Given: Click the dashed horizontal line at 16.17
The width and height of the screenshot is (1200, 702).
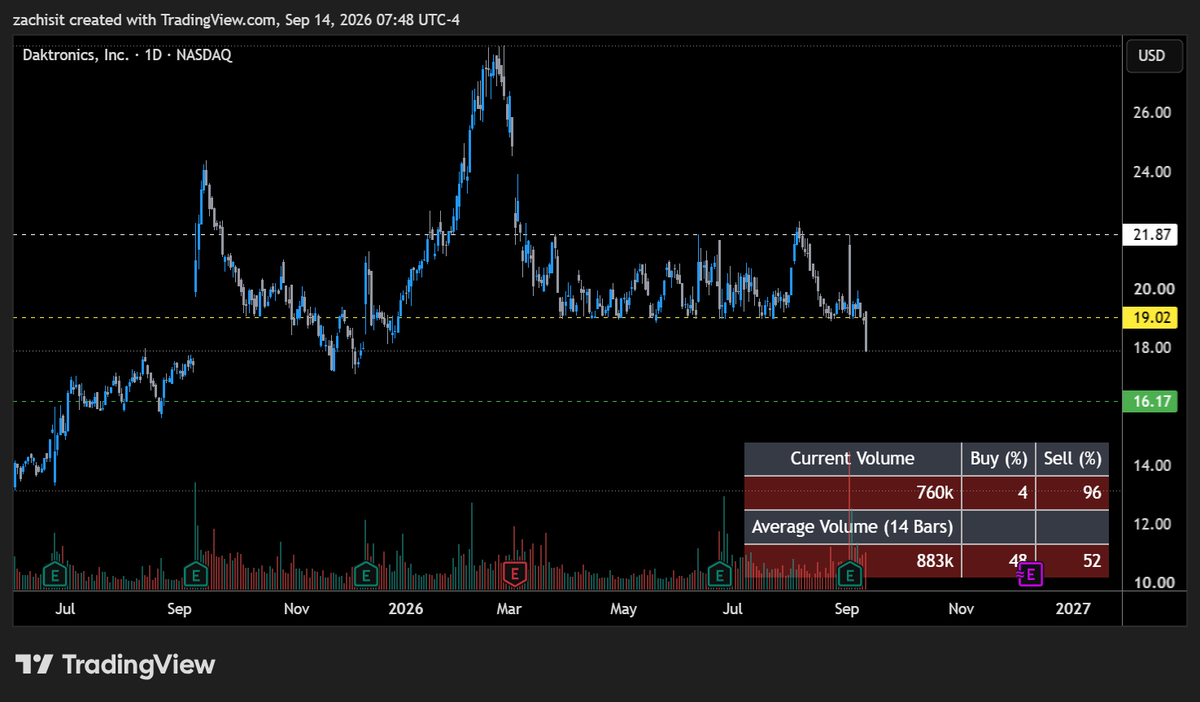Looking at the screenshot, I should pyautogui.click(x=565, y=401).
